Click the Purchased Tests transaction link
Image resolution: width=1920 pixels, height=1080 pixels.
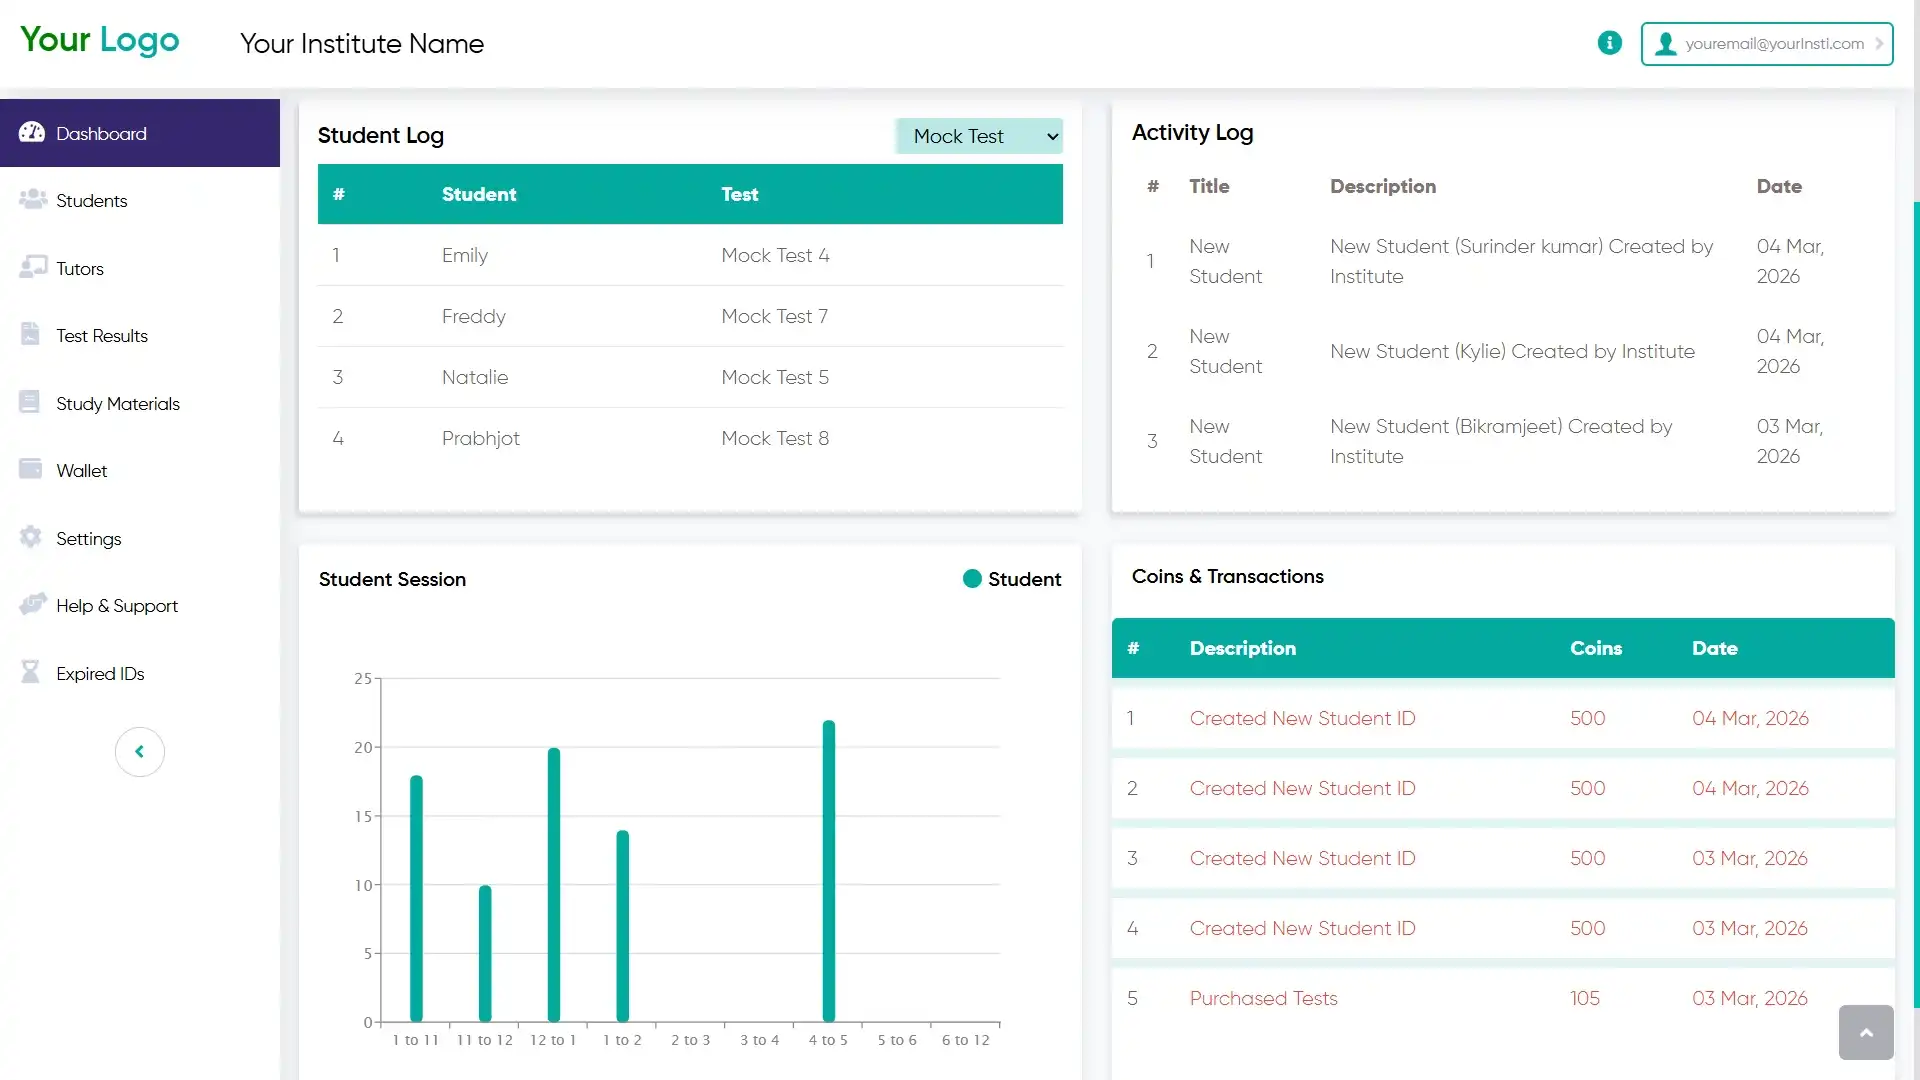pyautogui.click(x=1263, y=998)
